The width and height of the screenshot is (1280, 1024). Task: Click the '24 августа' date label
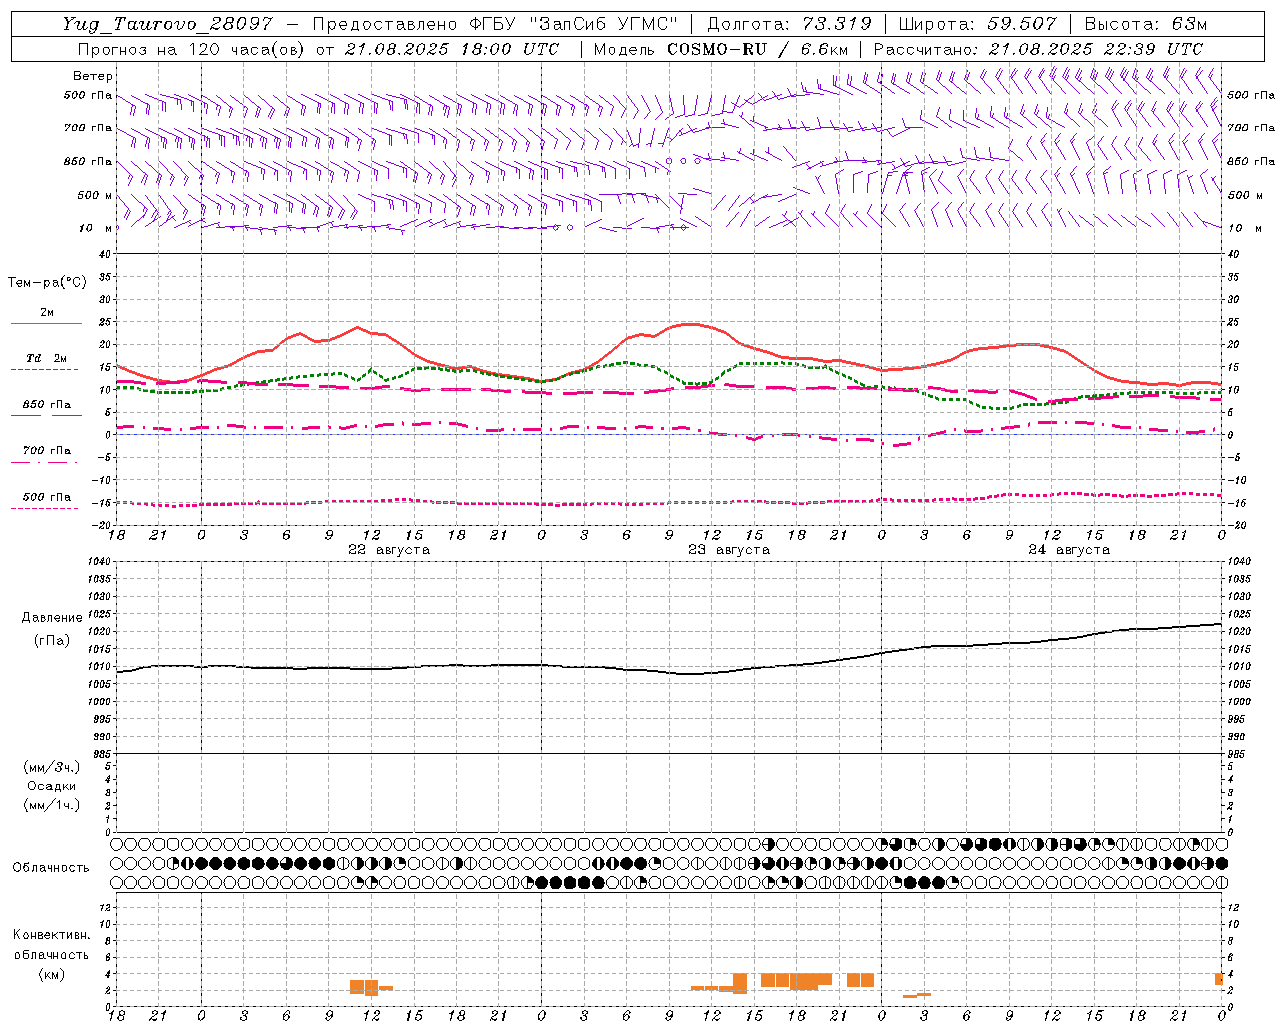click(1069, 550)
